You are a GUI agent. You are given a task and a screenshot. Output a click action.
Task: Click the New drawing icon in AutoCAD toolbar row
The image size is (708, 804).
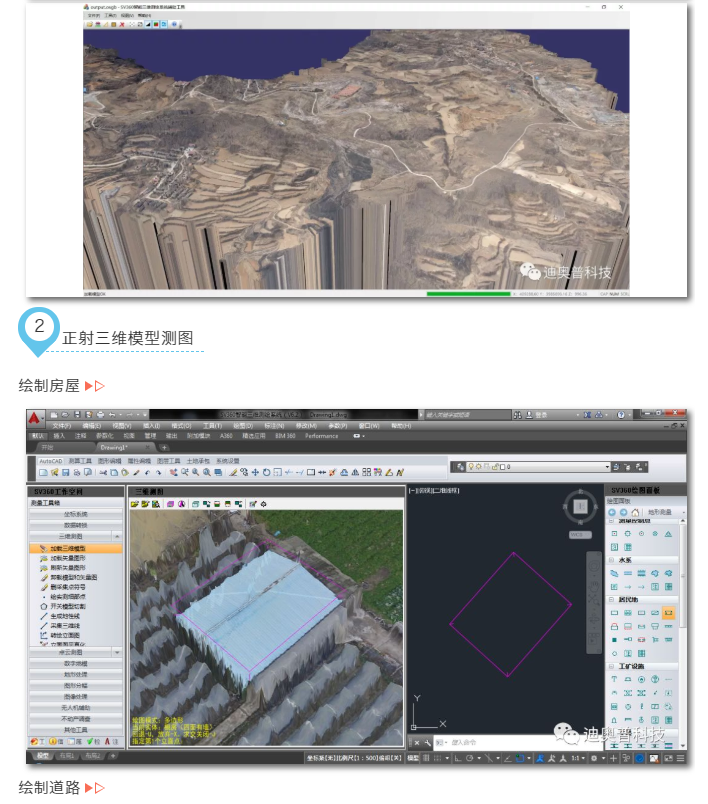pos(44,473)
